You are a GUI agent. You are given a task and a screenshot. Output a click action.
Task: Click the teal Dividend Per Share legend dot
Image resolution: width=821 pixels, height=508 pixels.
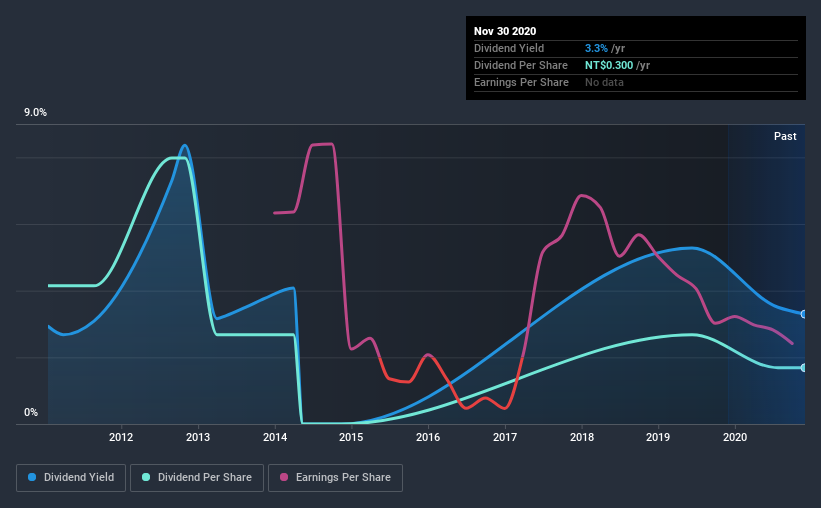click(146, 477)
